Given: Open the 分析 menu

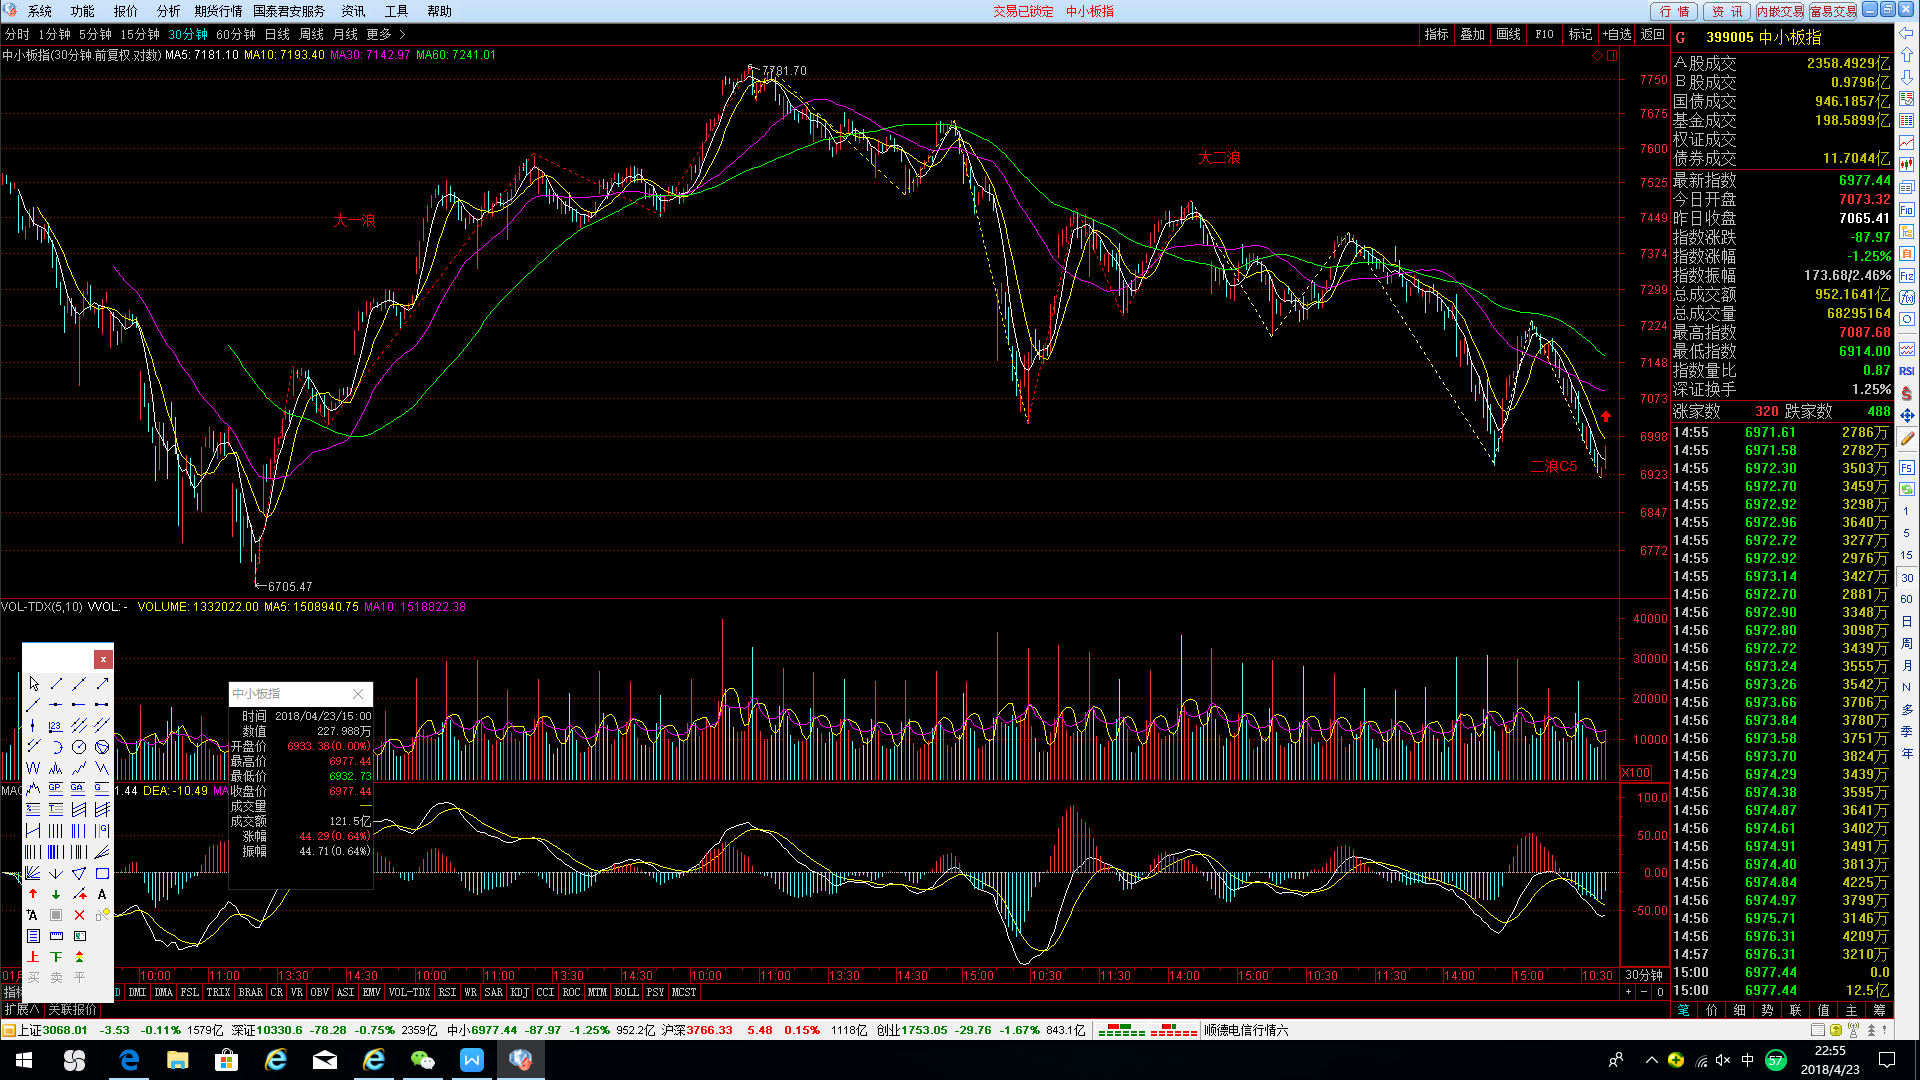Looking at the screenshot, I should (168, 11).
